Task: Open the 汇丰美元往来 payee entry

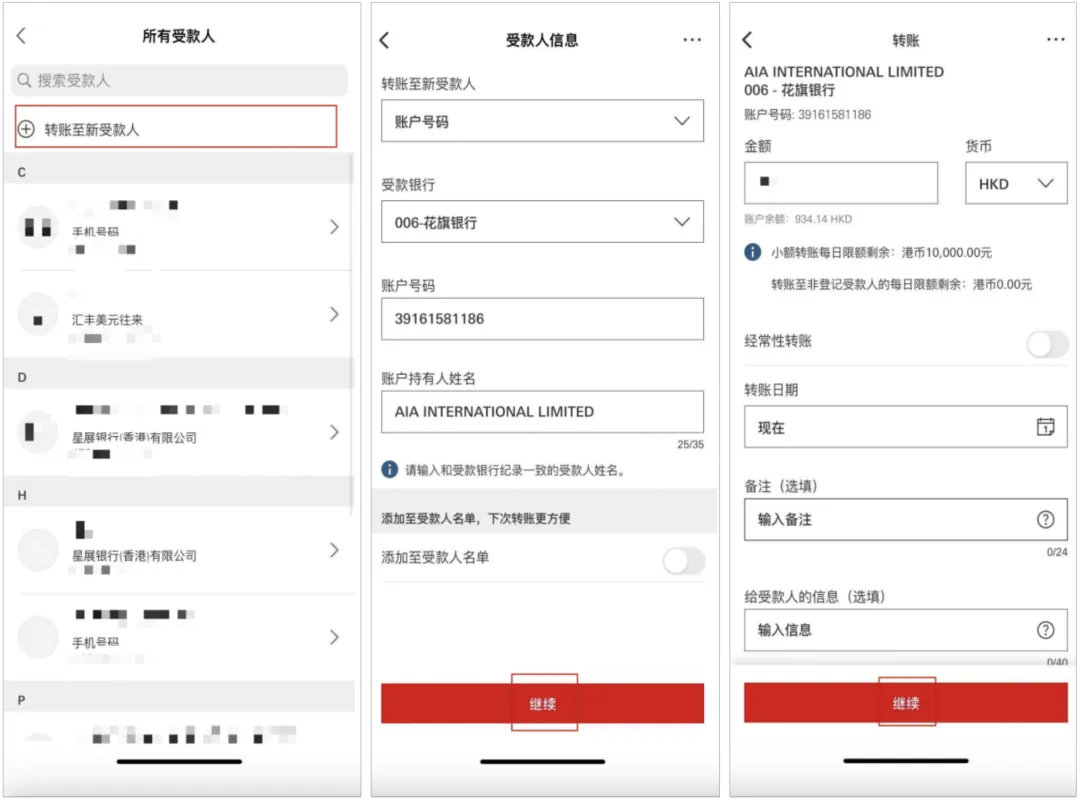Action: [x=179, y=315]
